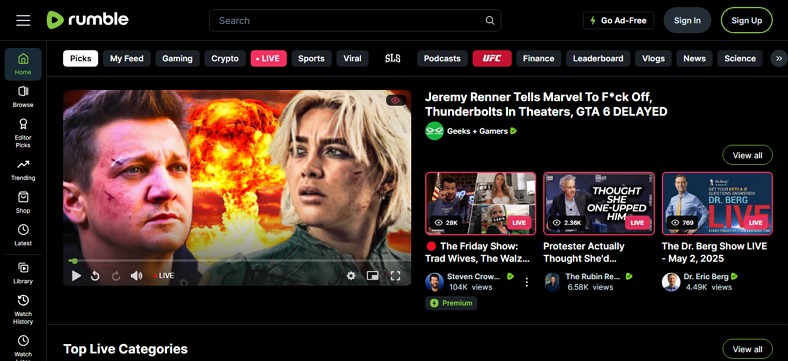This screenshot has height=361, width=788.
Task: Click the search magnifier icon
Action: click(489, 21)
